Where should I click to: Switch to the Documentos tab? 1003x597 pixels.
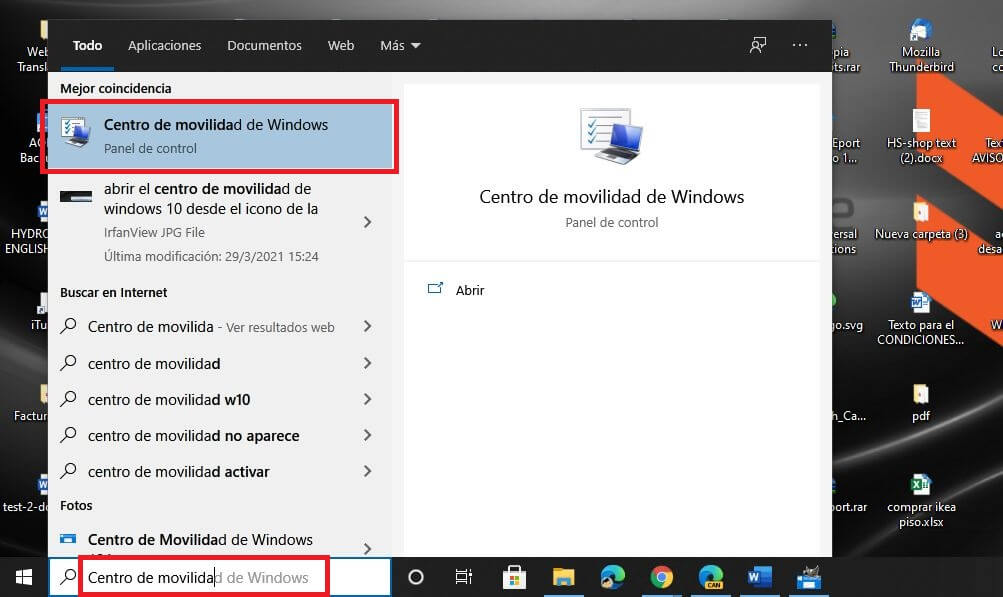(264, 45)
